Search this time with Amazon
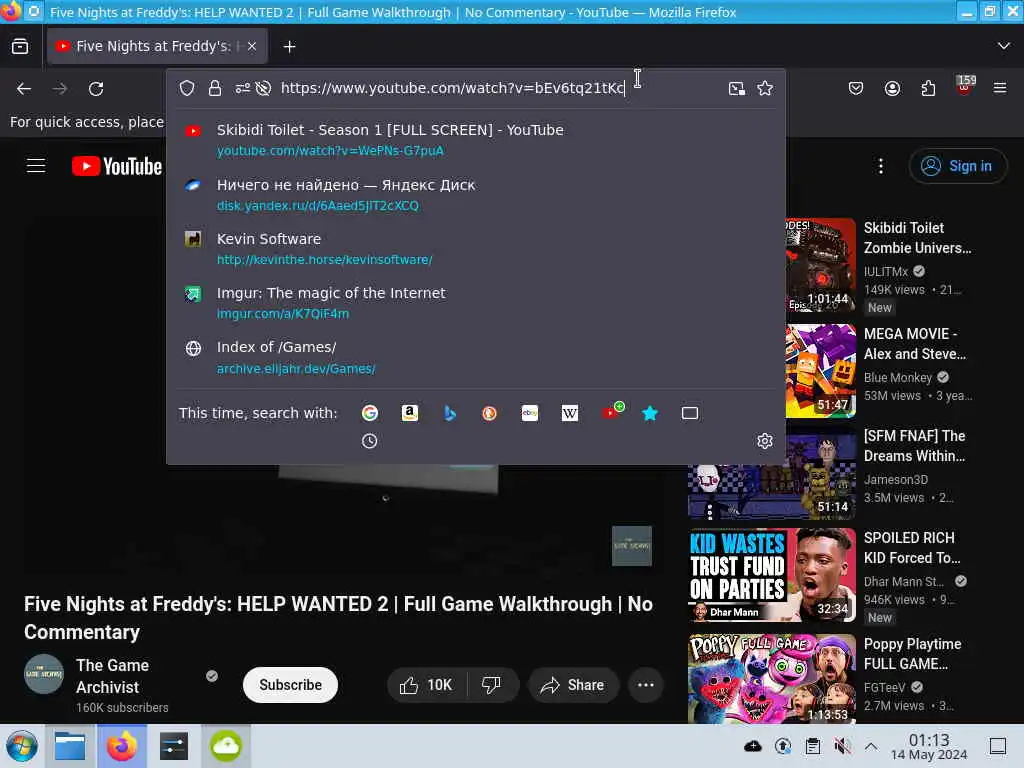 click(x=409, y=413)
